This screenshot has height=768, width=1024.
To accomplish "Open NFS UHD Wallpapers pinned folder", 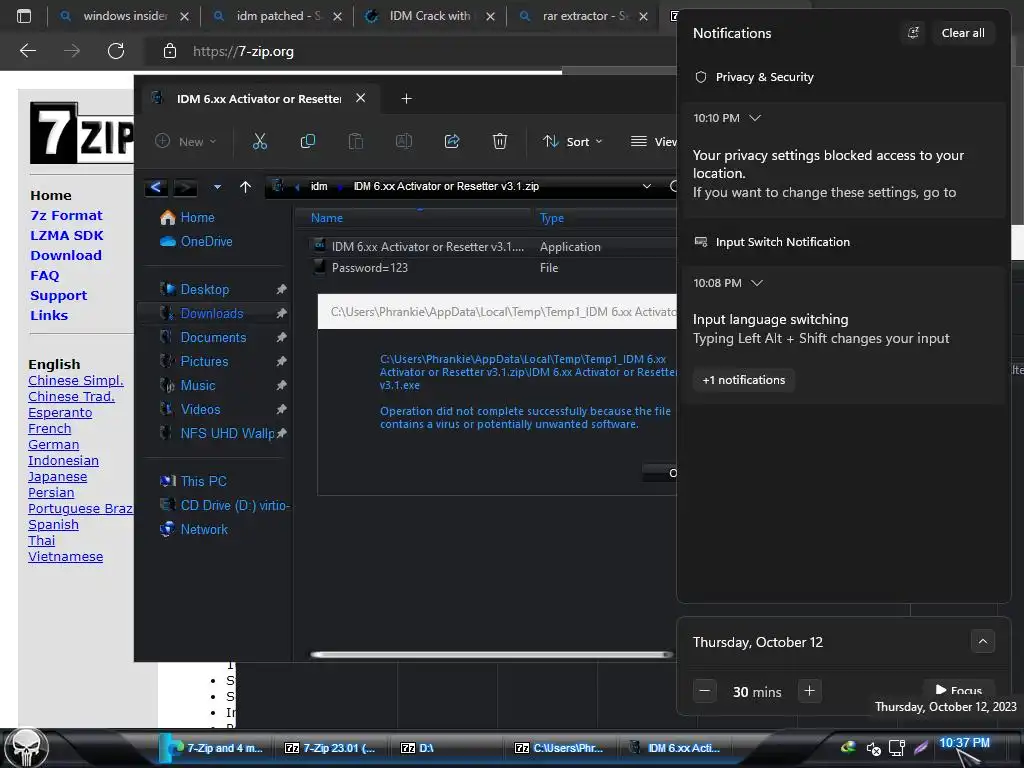I will (x=227, y=434).
